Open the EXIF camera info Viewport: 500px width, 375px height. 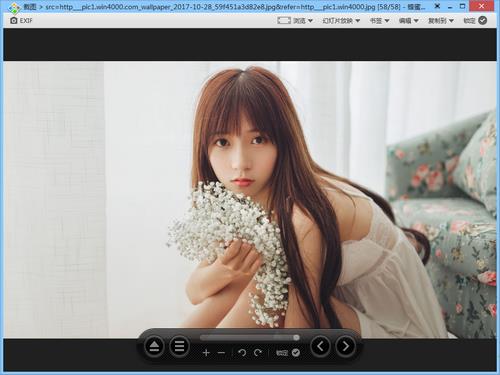coord(21,21)
